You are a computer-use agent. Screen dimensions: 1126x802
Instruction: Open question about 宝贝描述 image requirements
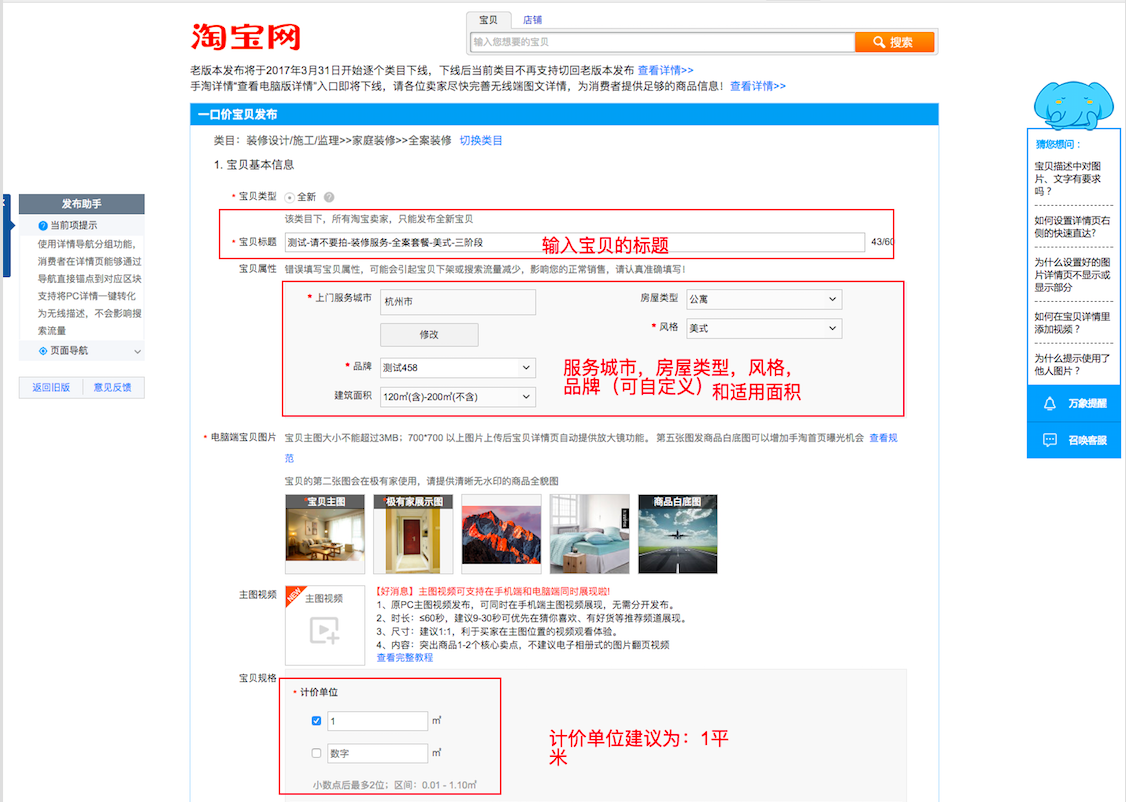[x=1067, y=179]
